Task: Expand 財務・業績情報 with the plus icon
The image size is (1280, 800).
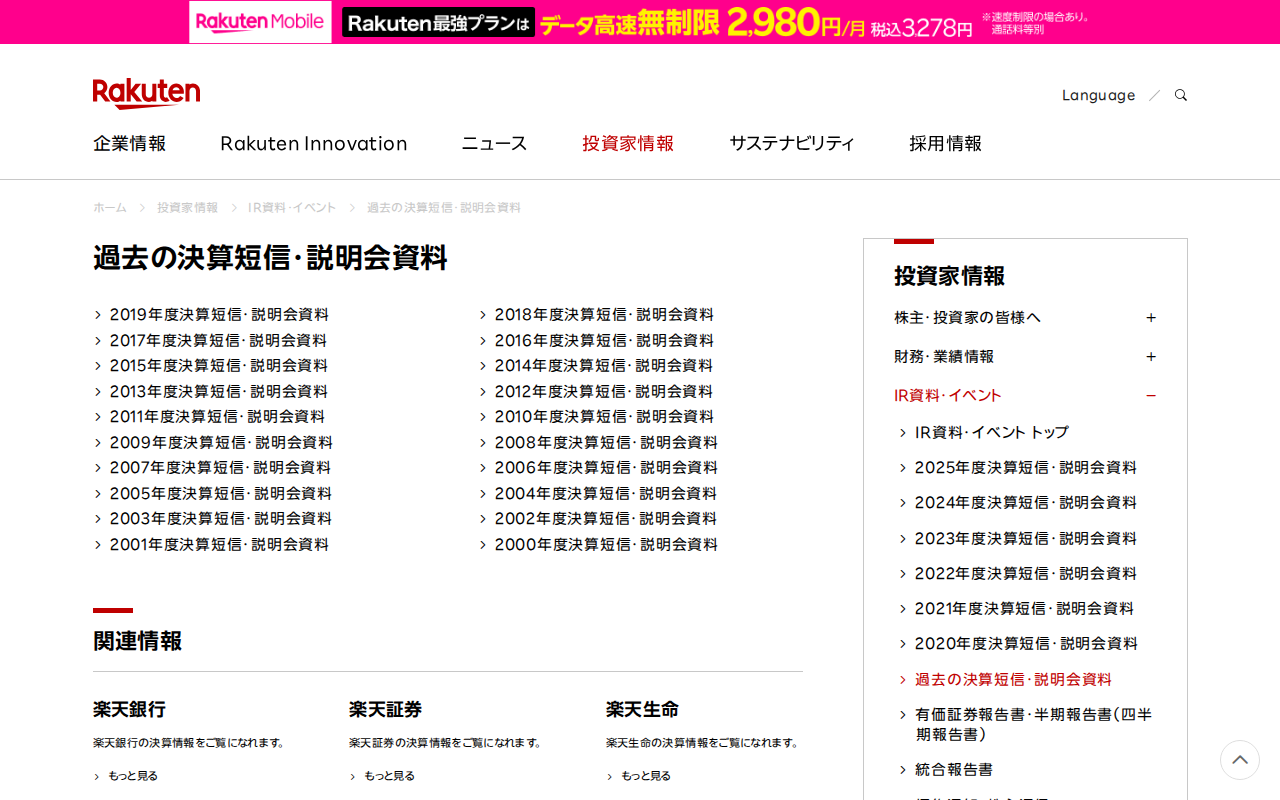Action: [1151, 357]
